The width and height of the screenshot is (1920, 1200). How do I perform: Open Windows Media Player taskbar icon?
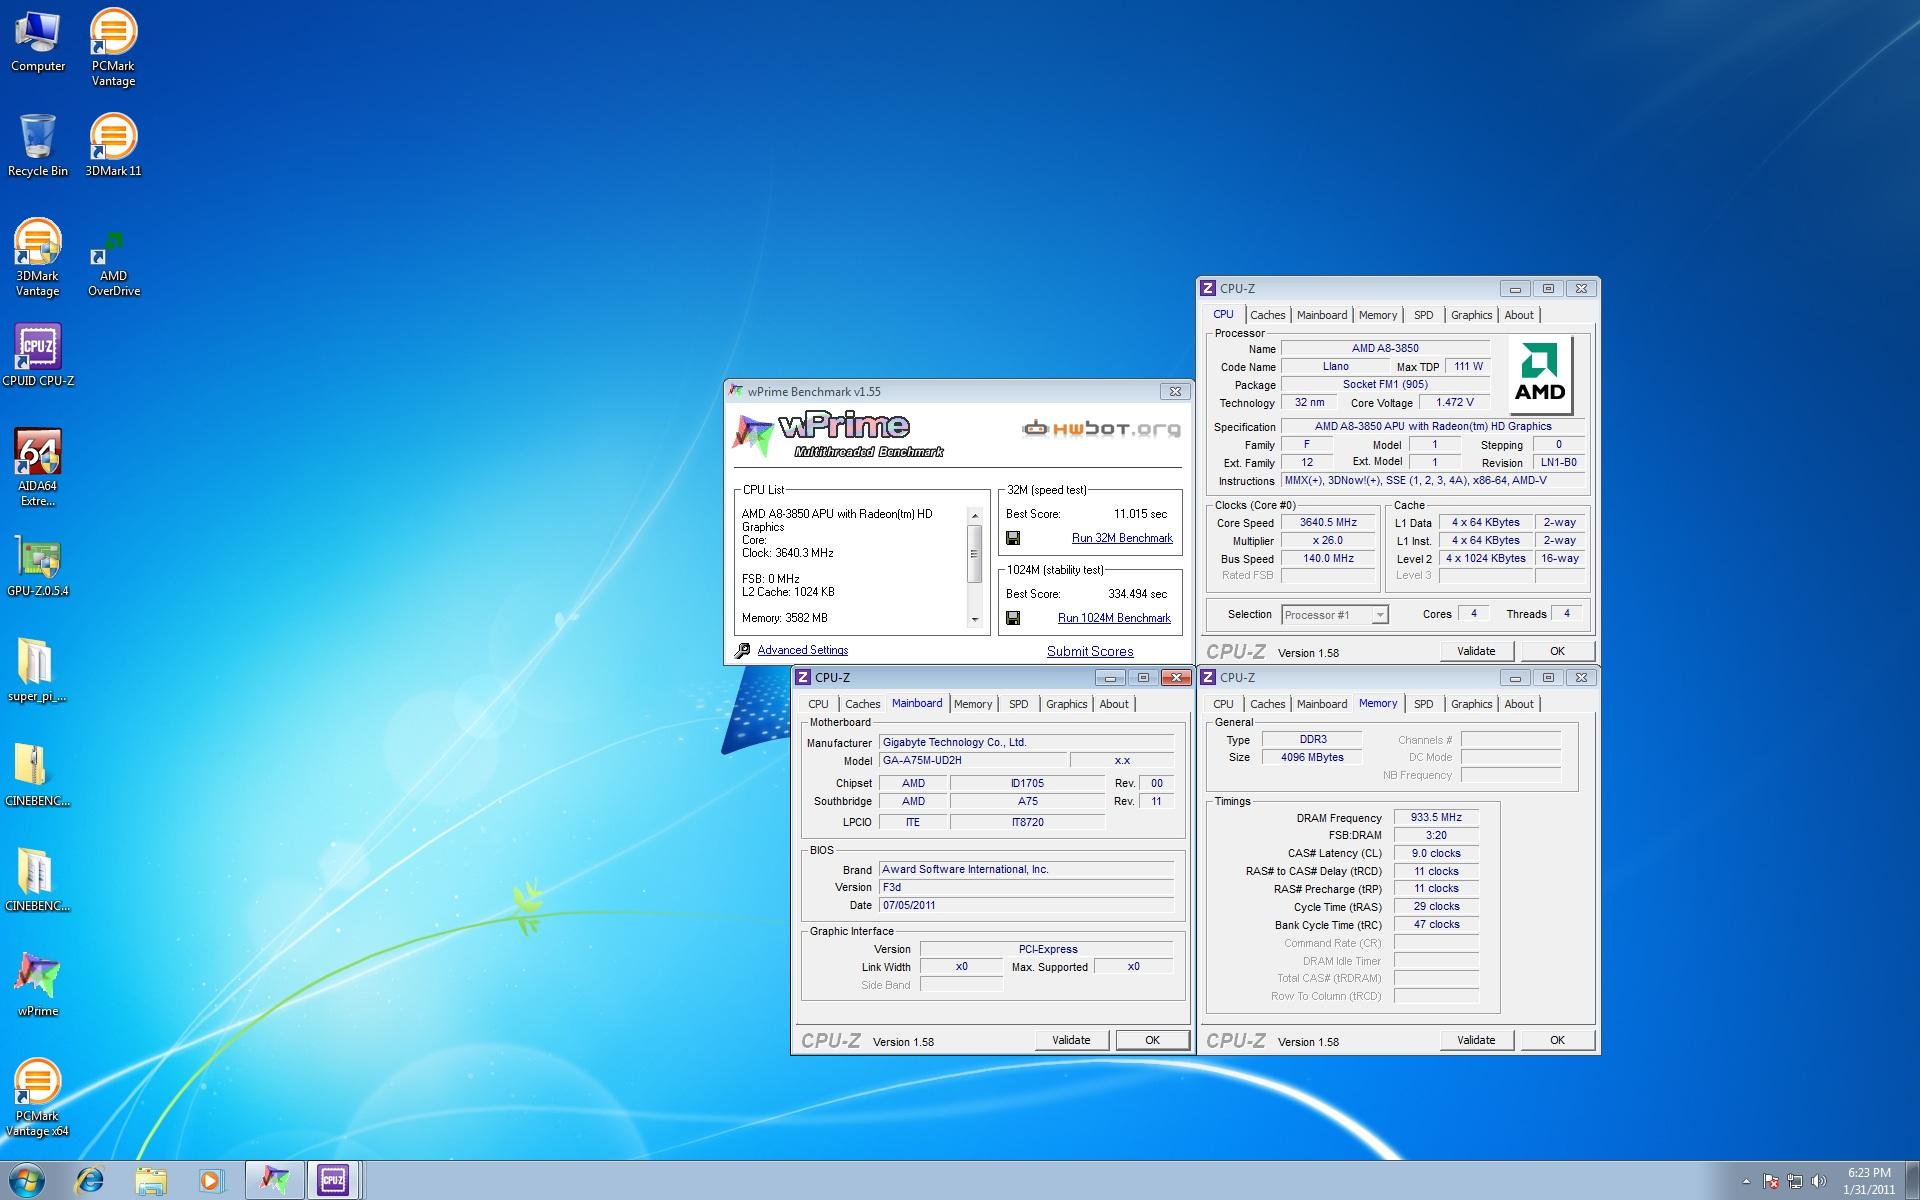(211, 1180)
